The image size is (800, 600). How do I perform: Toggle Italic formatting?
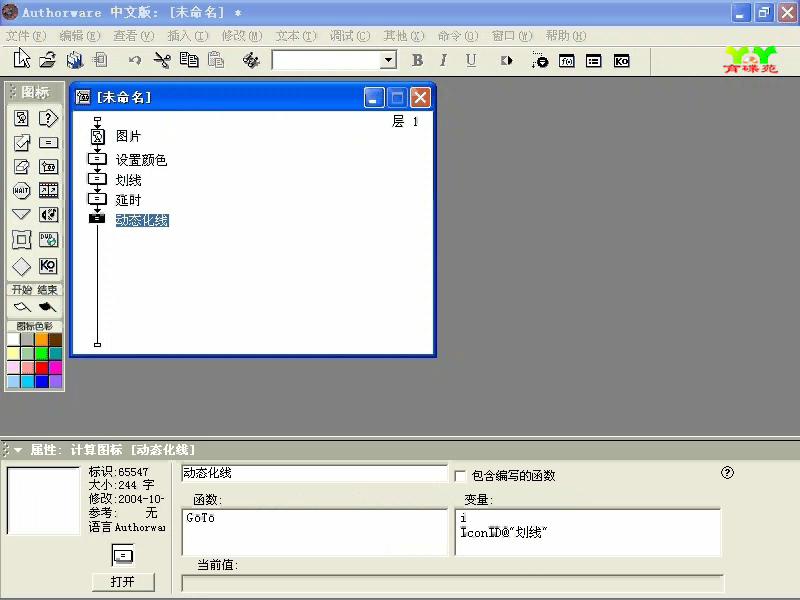click(x=443, y=60)
